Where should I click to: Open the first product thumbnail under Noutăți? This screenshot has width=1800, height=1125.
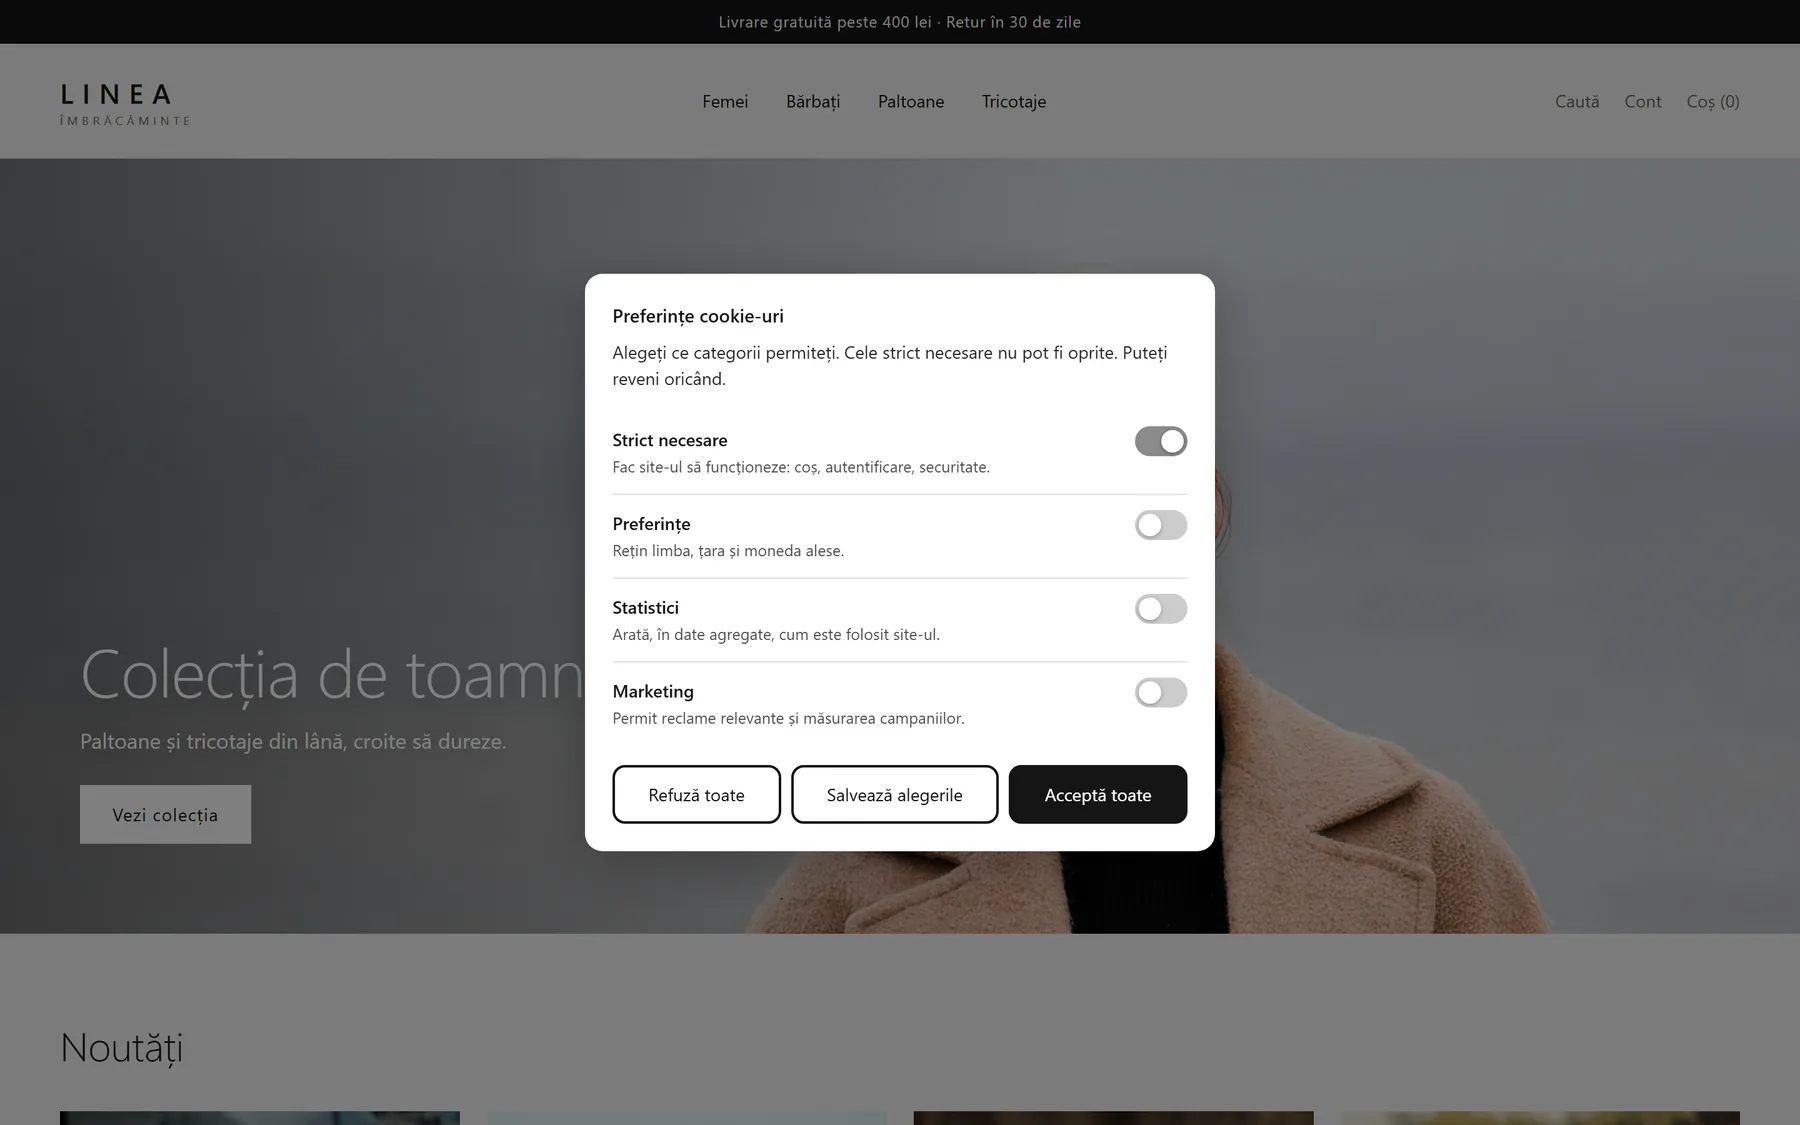click(x=260, y=1118)
